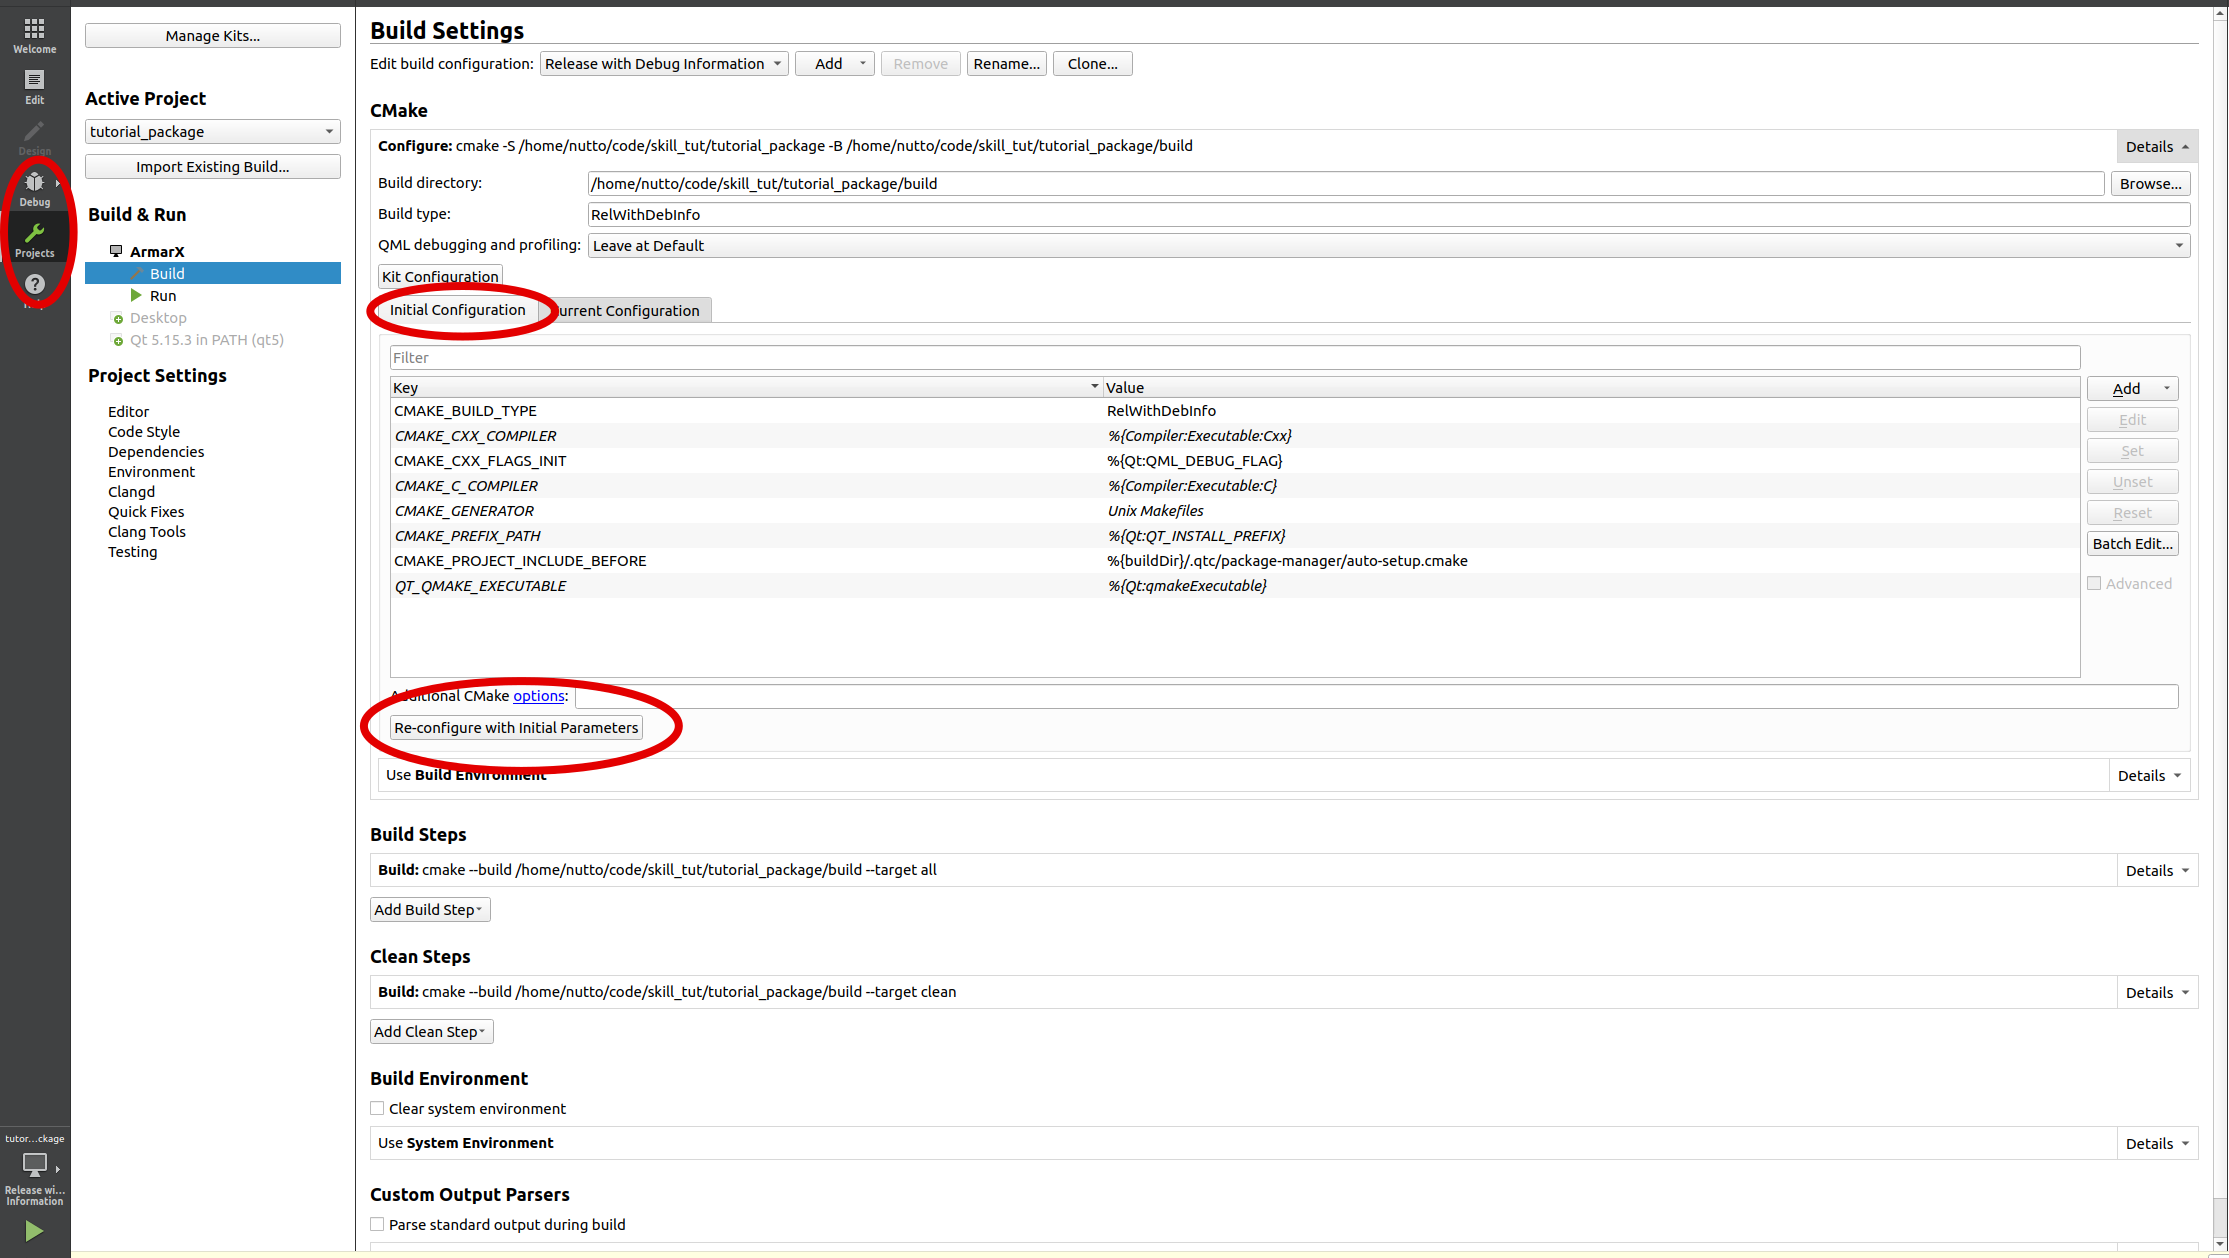Switch to the Current Configuration tab
The image size is (2229, 1258).
click(x=628, y=310)
